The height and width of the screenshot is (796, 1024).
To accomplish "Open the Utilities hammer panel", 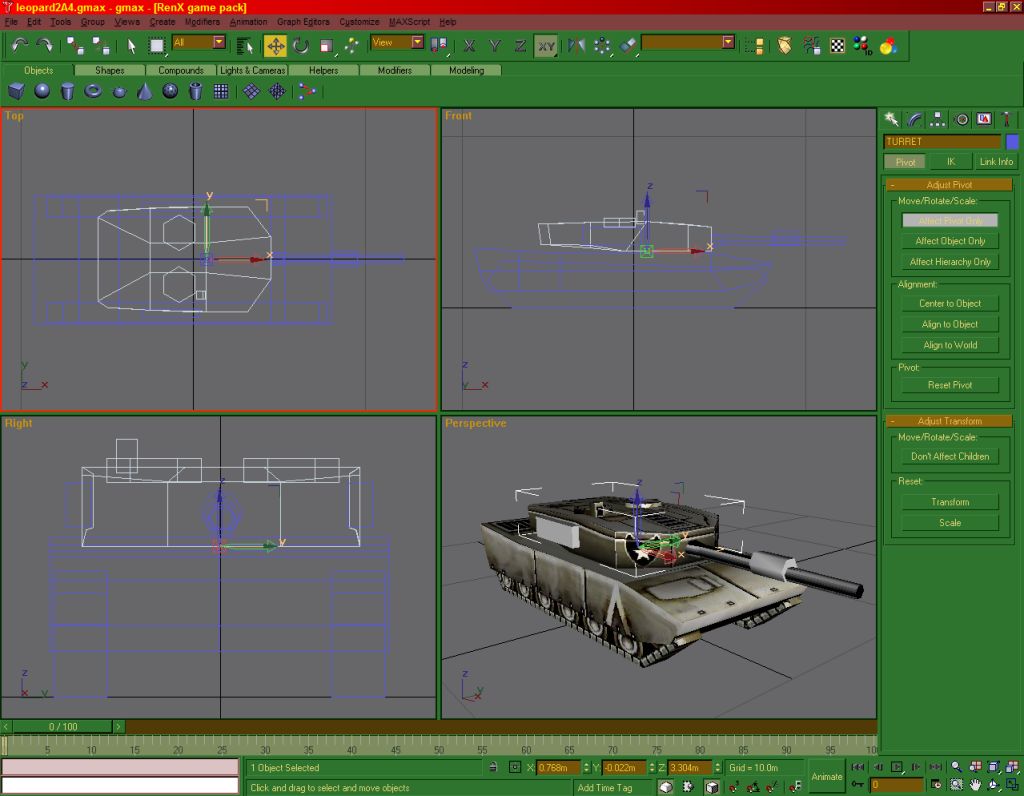I will [x=1006, y=119].
